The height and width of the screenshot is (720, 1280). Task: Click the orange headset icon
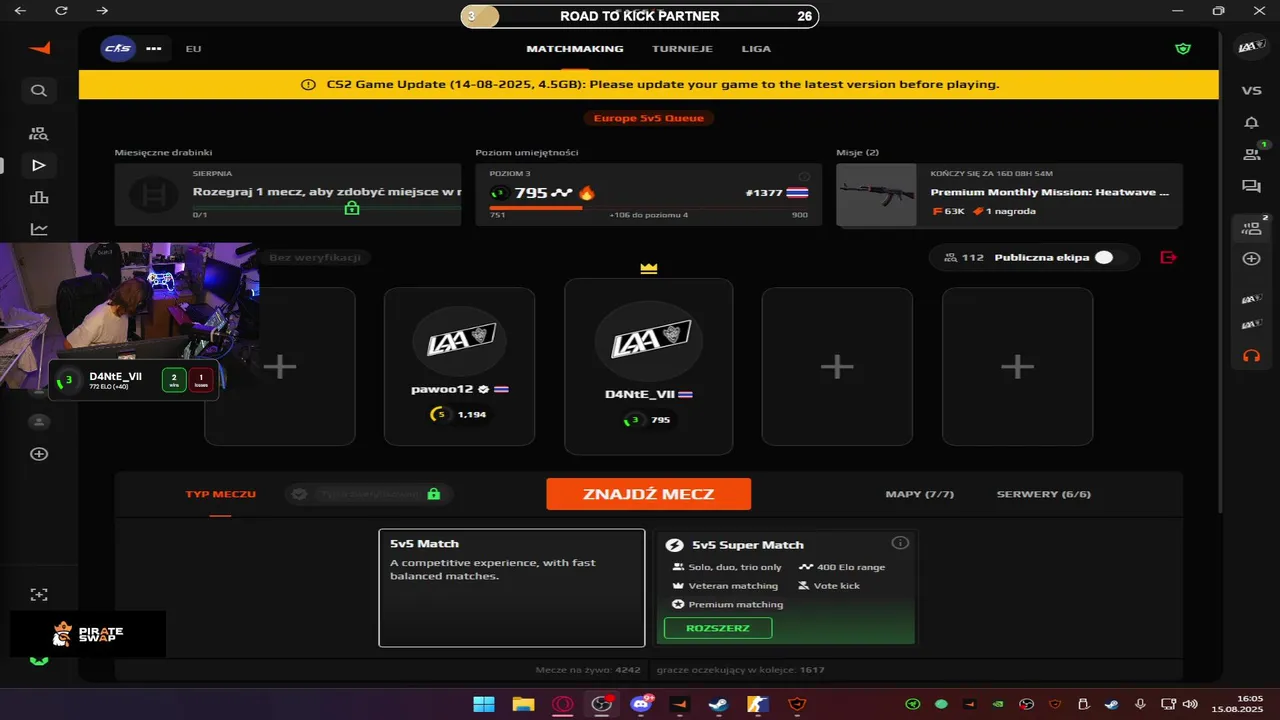pos(1251,355)
